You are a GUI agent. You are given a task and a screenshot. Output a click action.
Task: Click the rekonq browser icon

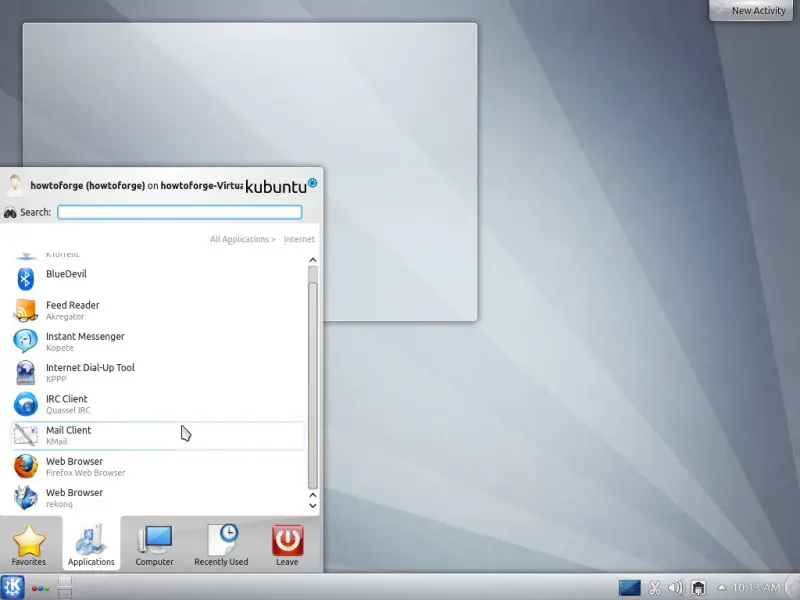tap(26, 497)
